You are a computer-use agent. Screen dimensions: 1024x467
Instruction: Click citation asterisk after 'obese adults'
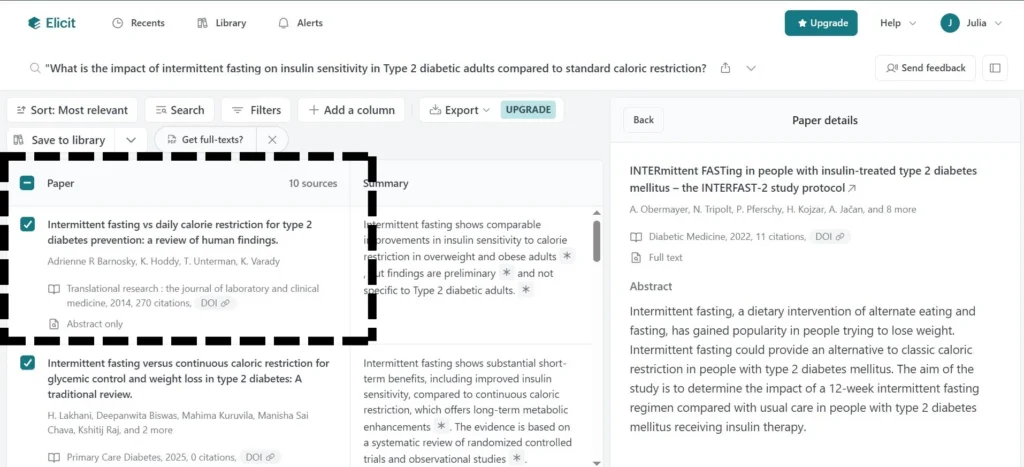pos(567,257)
